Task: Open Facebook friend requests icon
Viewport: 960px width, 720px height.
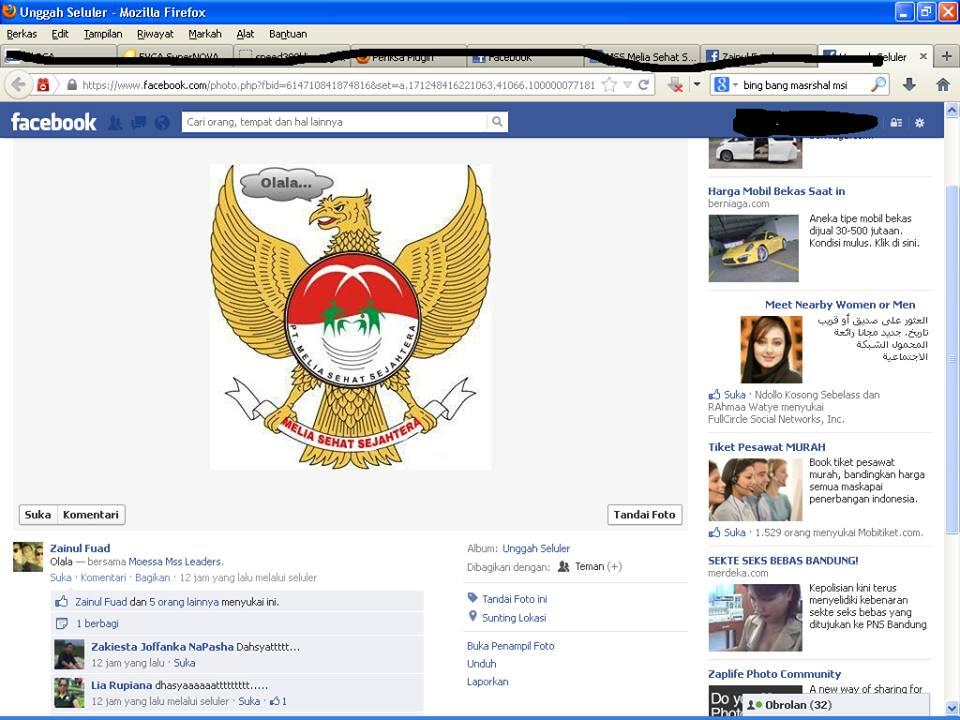Action: click(x=114, y=122)
